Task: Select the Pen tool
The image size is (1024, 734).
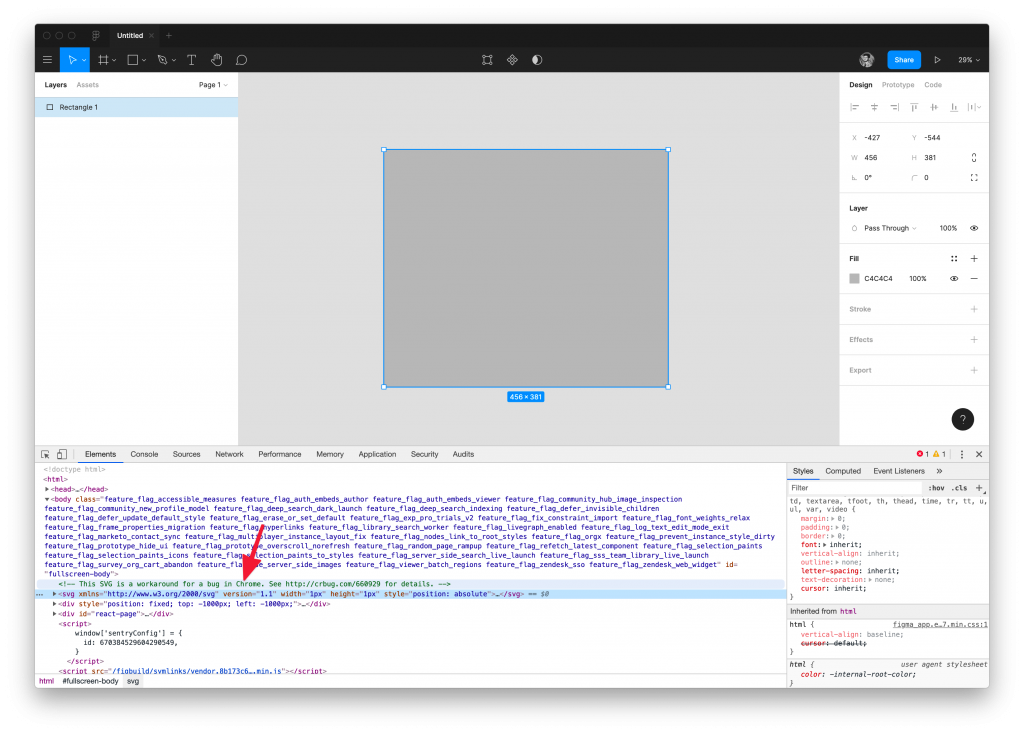Action: coord(163,60)
